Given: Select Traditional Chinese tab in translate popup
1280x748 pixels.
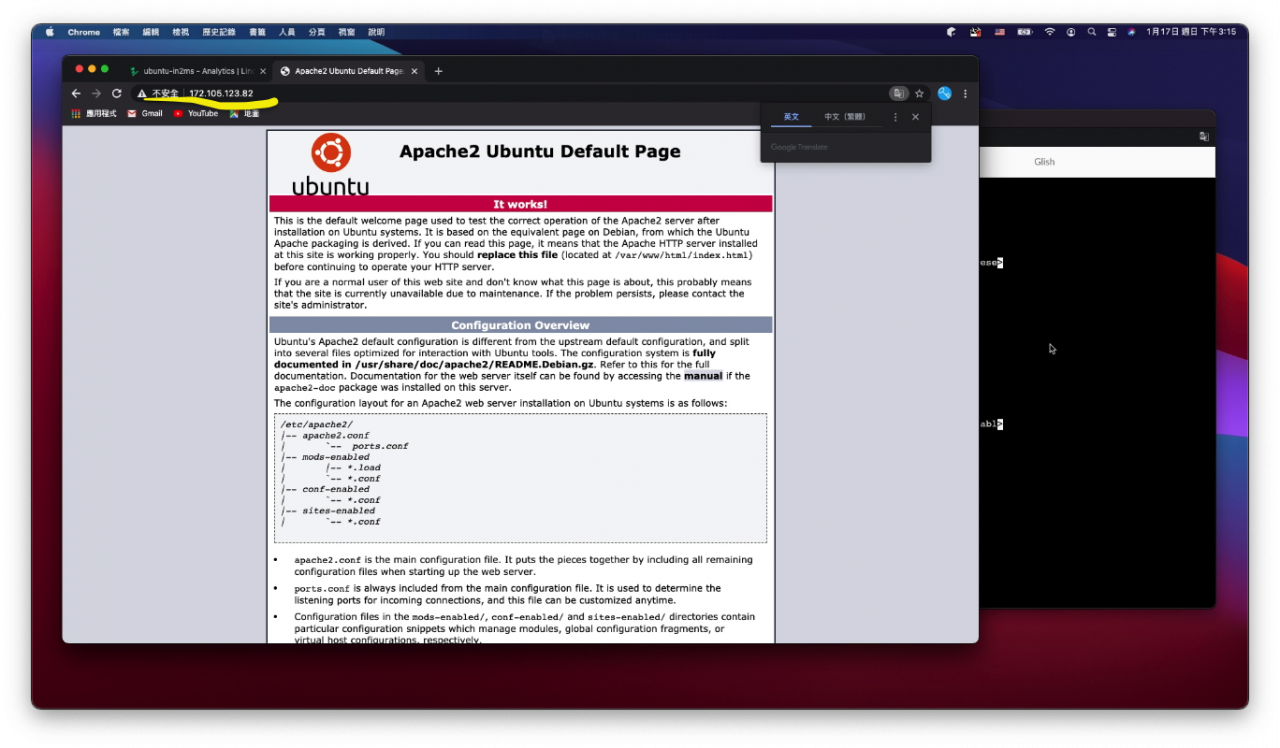Looking at the screenshot, I should pyautogui.click(x=845, y=117).
